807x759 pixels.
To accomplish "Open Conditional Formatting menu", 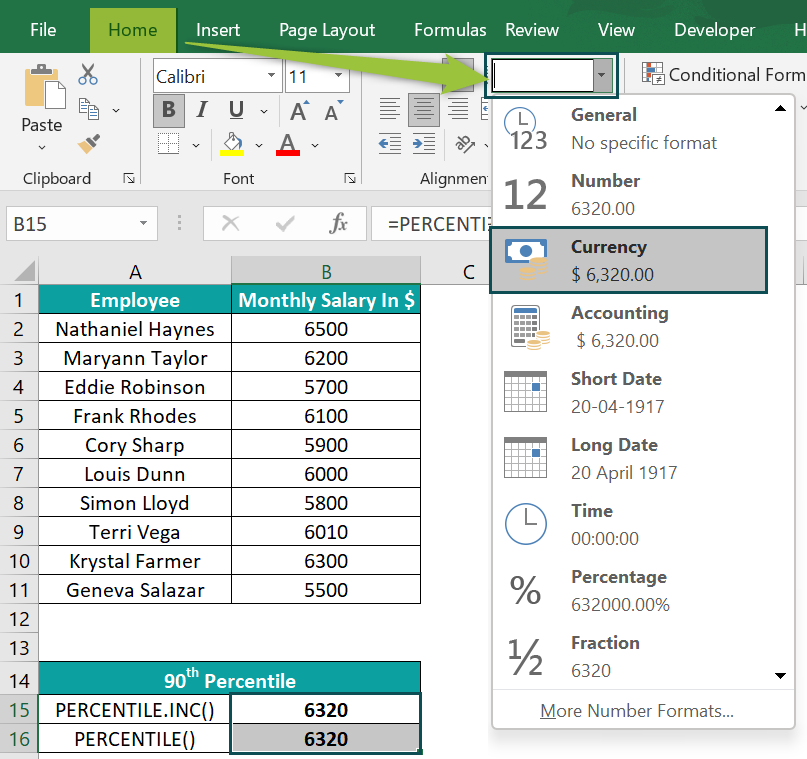I will point(723,75).
